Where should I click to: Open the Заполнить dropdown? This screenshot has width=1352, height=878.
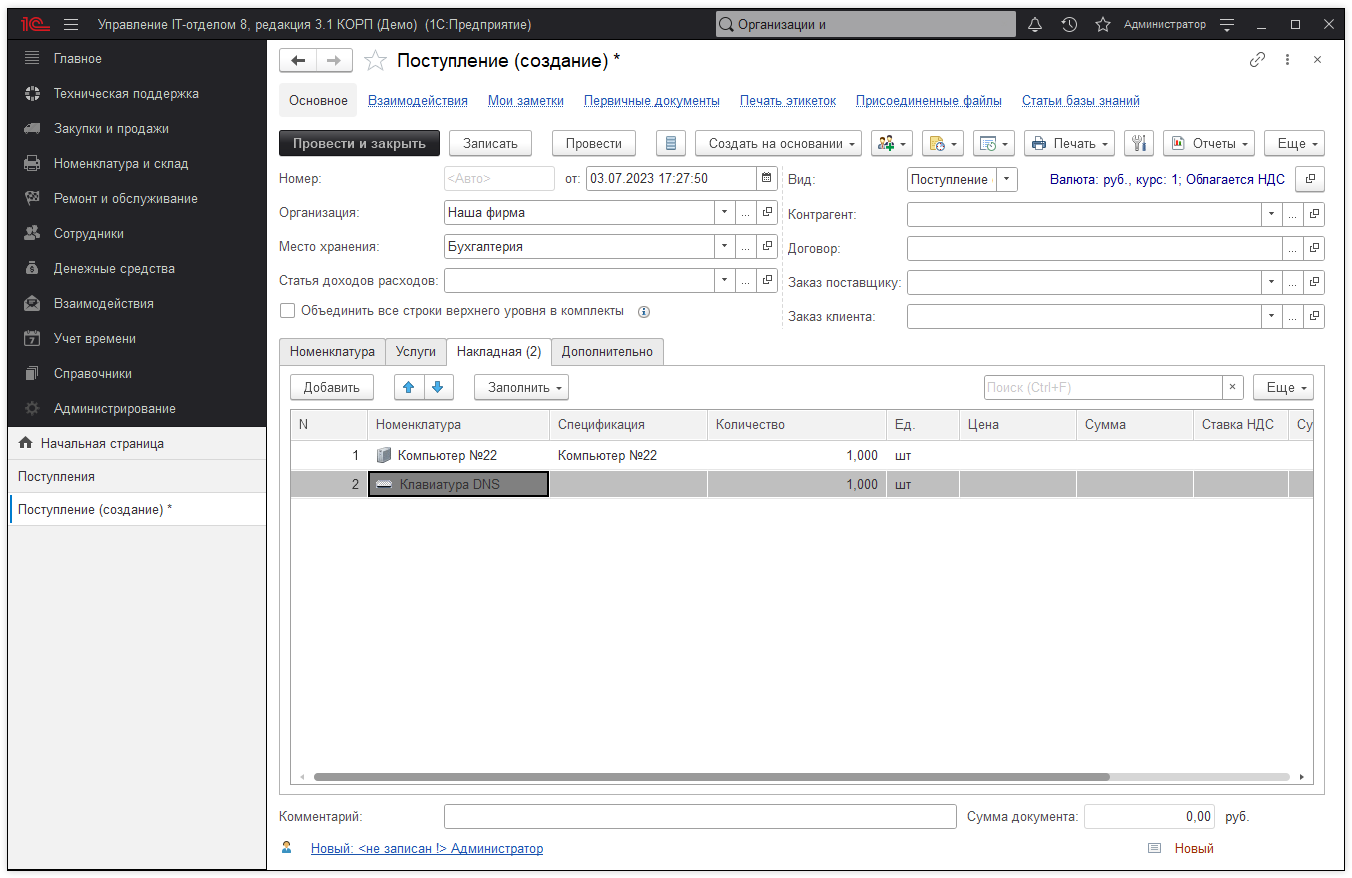[x=521, y=387]
